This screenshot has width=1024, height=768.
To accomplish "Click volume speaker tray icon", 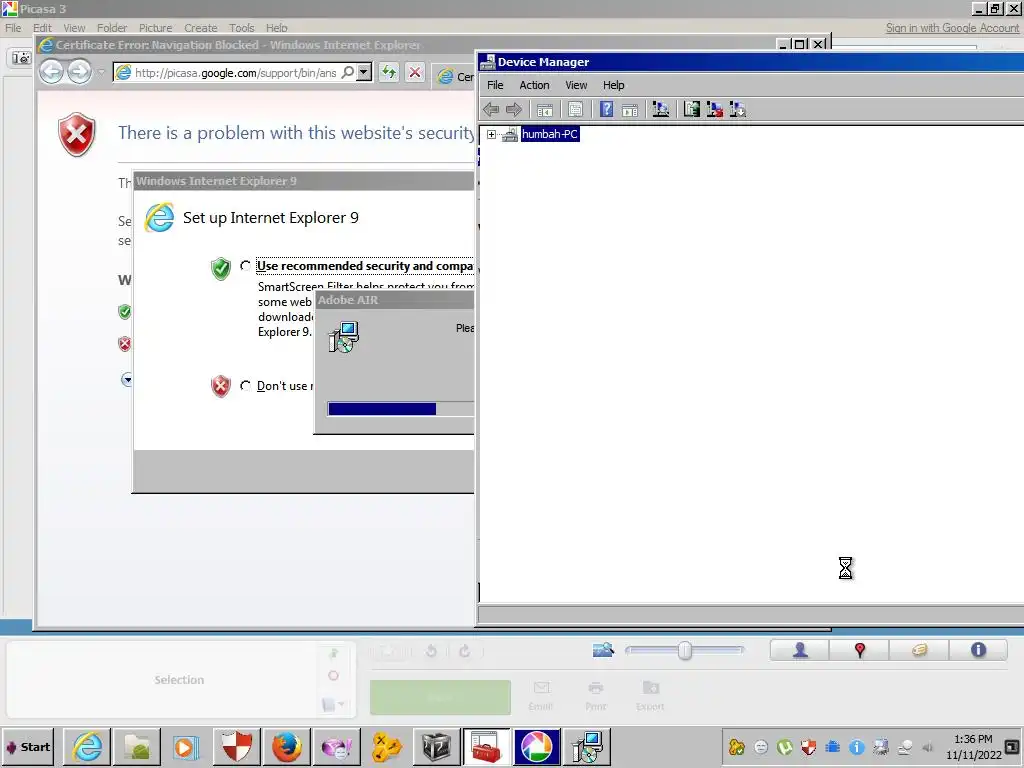I will tap(927, 747).
